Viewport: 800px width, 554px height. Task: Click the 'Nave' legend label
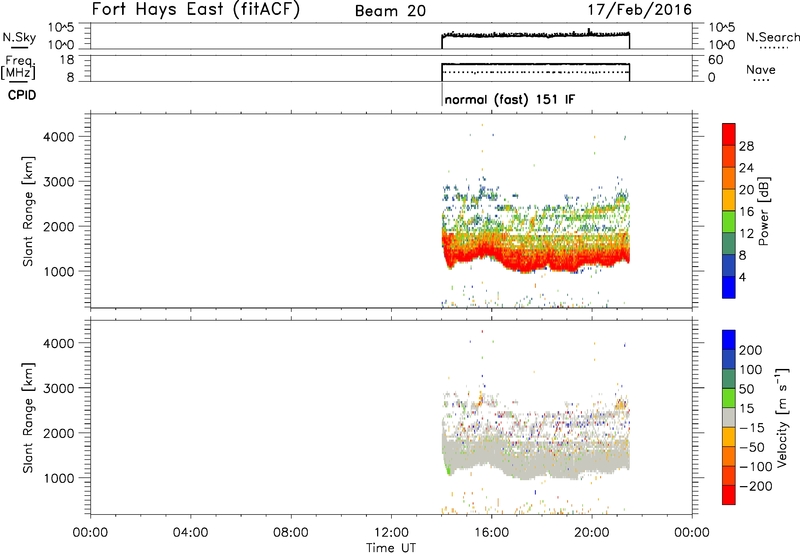coord(761,69)
